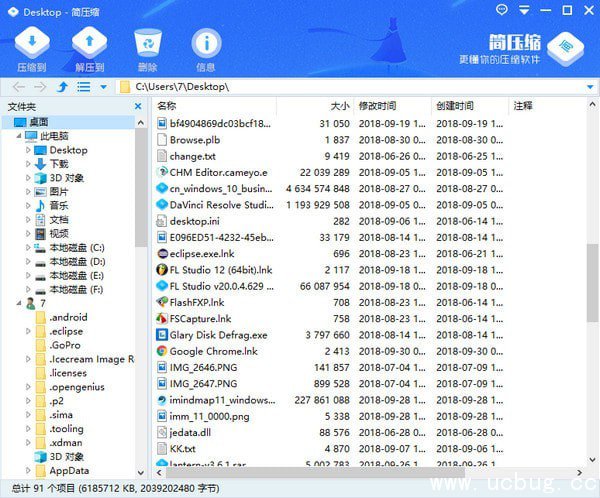Go forward with the right arrow navigation button
The width and height of the screenshot is (600, 498).
[x=40, y=87]
